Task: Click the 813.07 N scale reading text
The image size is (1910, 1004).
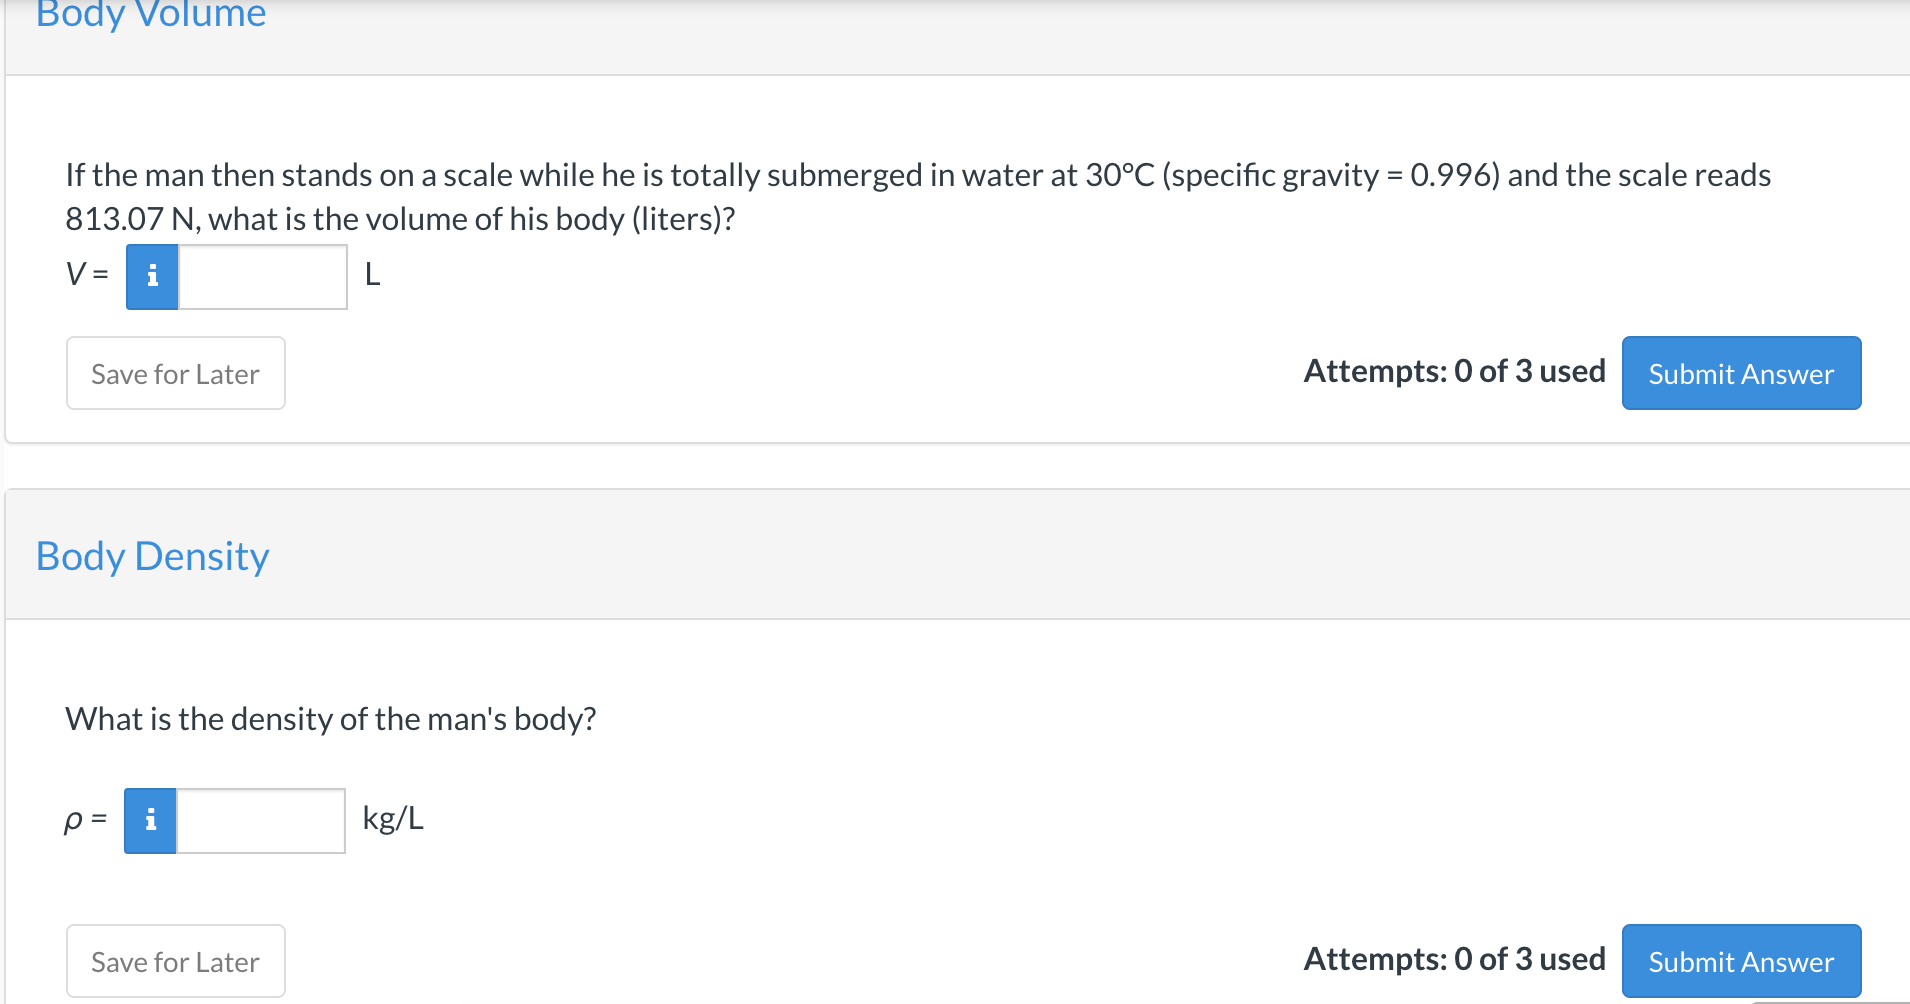Action: [131, 219]
